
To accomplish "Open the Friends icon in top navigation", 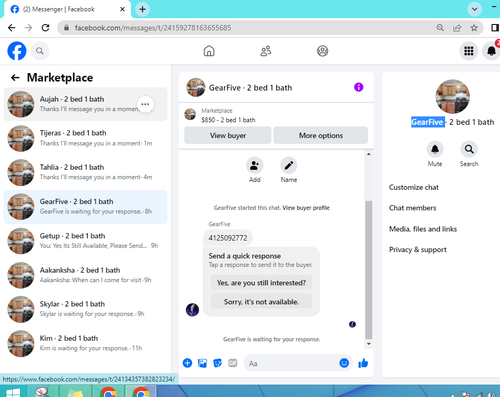I will pos(266,51).
